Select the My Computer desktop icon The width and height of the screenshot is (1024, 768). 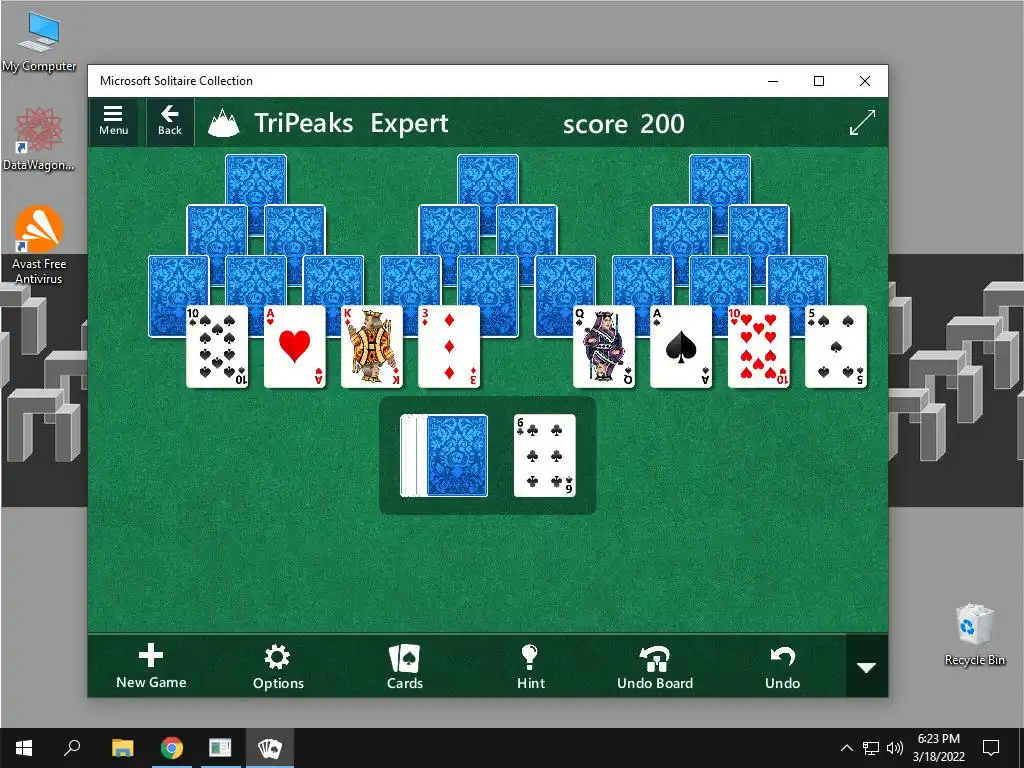[39, 42]
